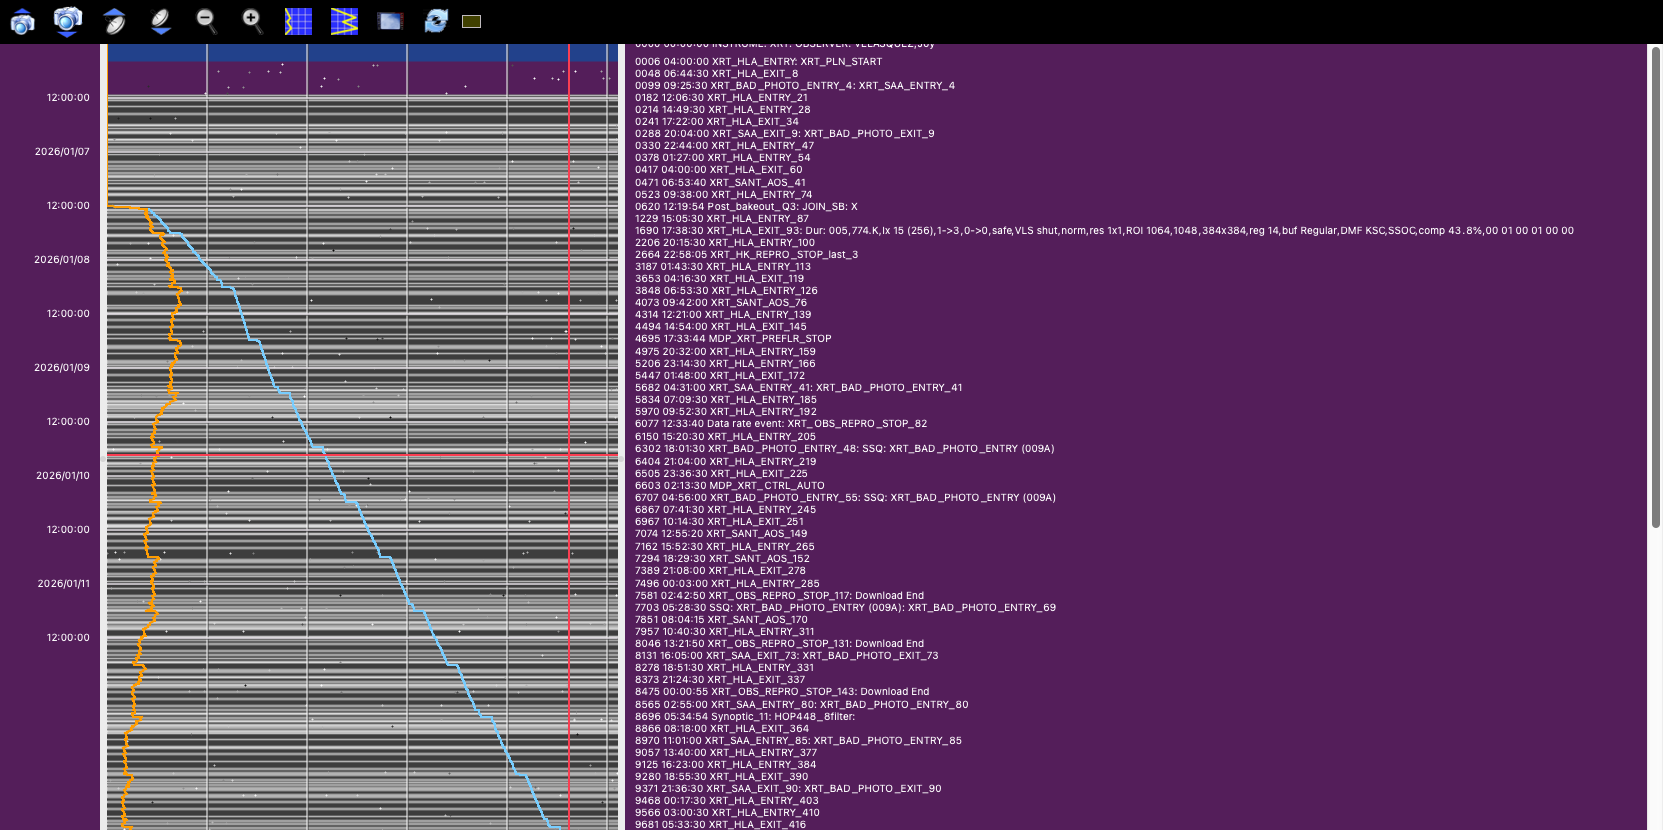Open the film strip movie icon
This screenshot has height=830, width=1663.
tap(390, 21)
